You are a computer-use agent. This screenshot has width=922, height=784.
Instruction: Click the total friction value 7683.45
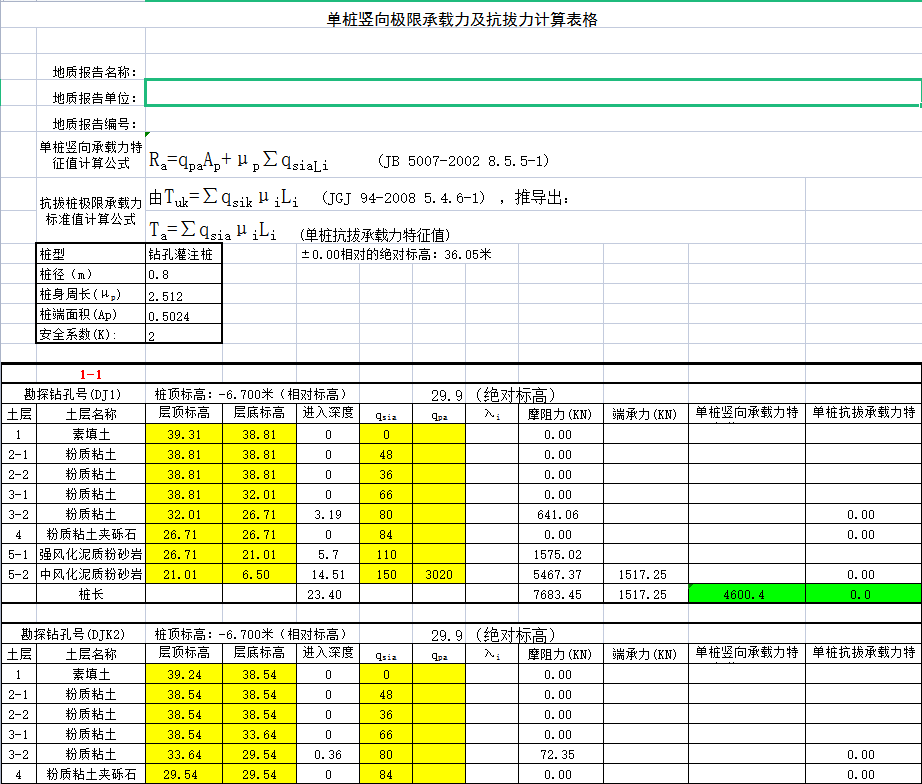coord(560,594)
